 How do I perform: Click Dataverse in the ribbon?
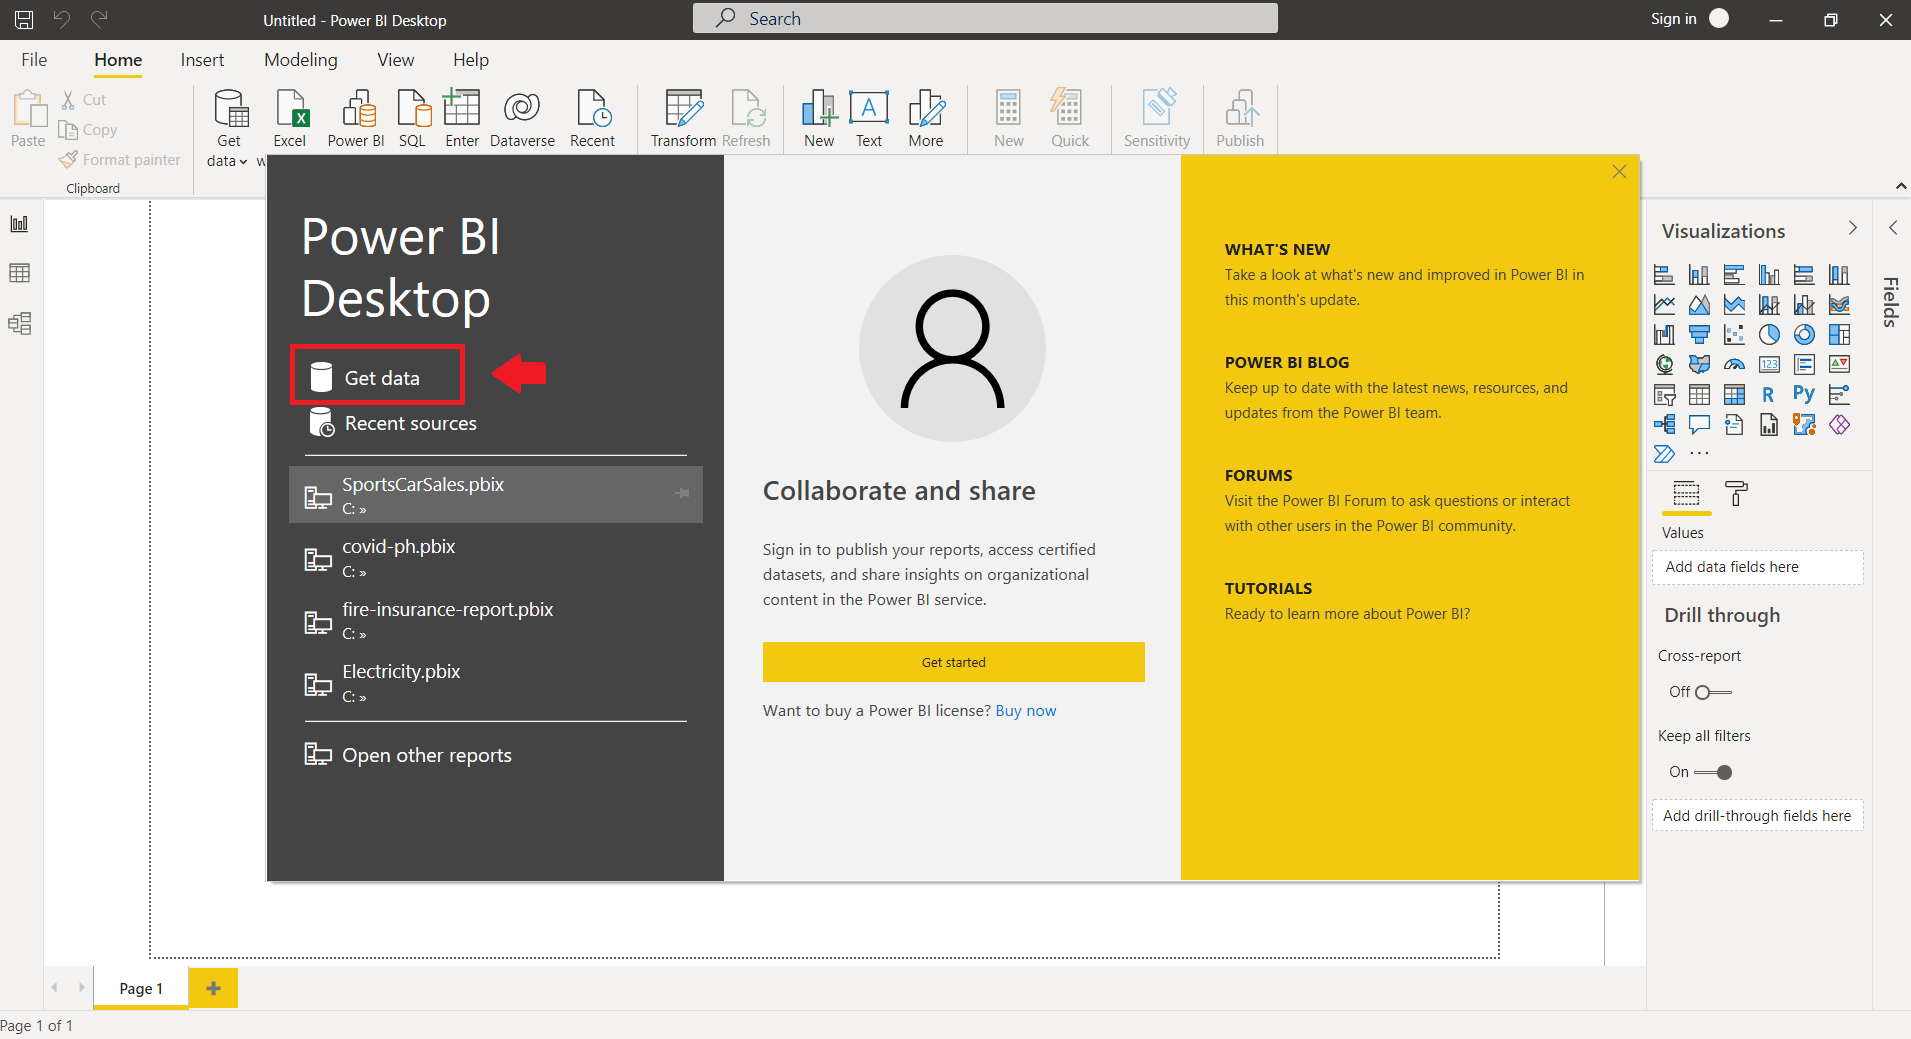(522, 119)
